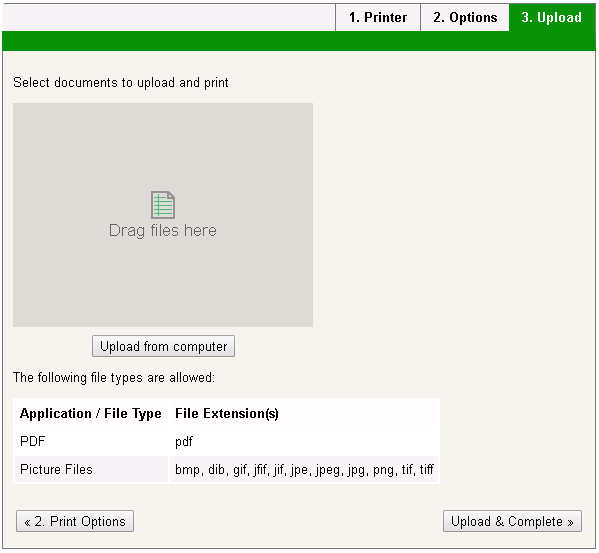Open the 1. Printer tab
599x553 pixels.
point(378,18)
